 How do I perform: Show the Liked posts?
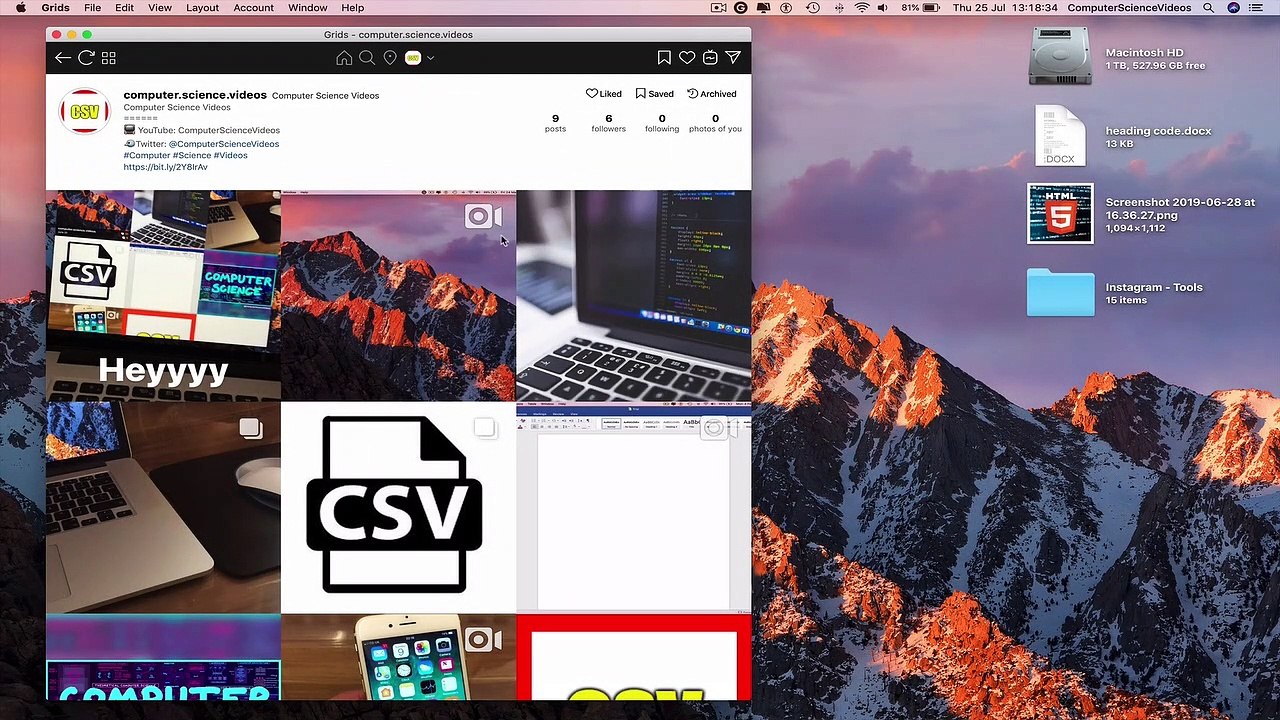coord(604,94)
